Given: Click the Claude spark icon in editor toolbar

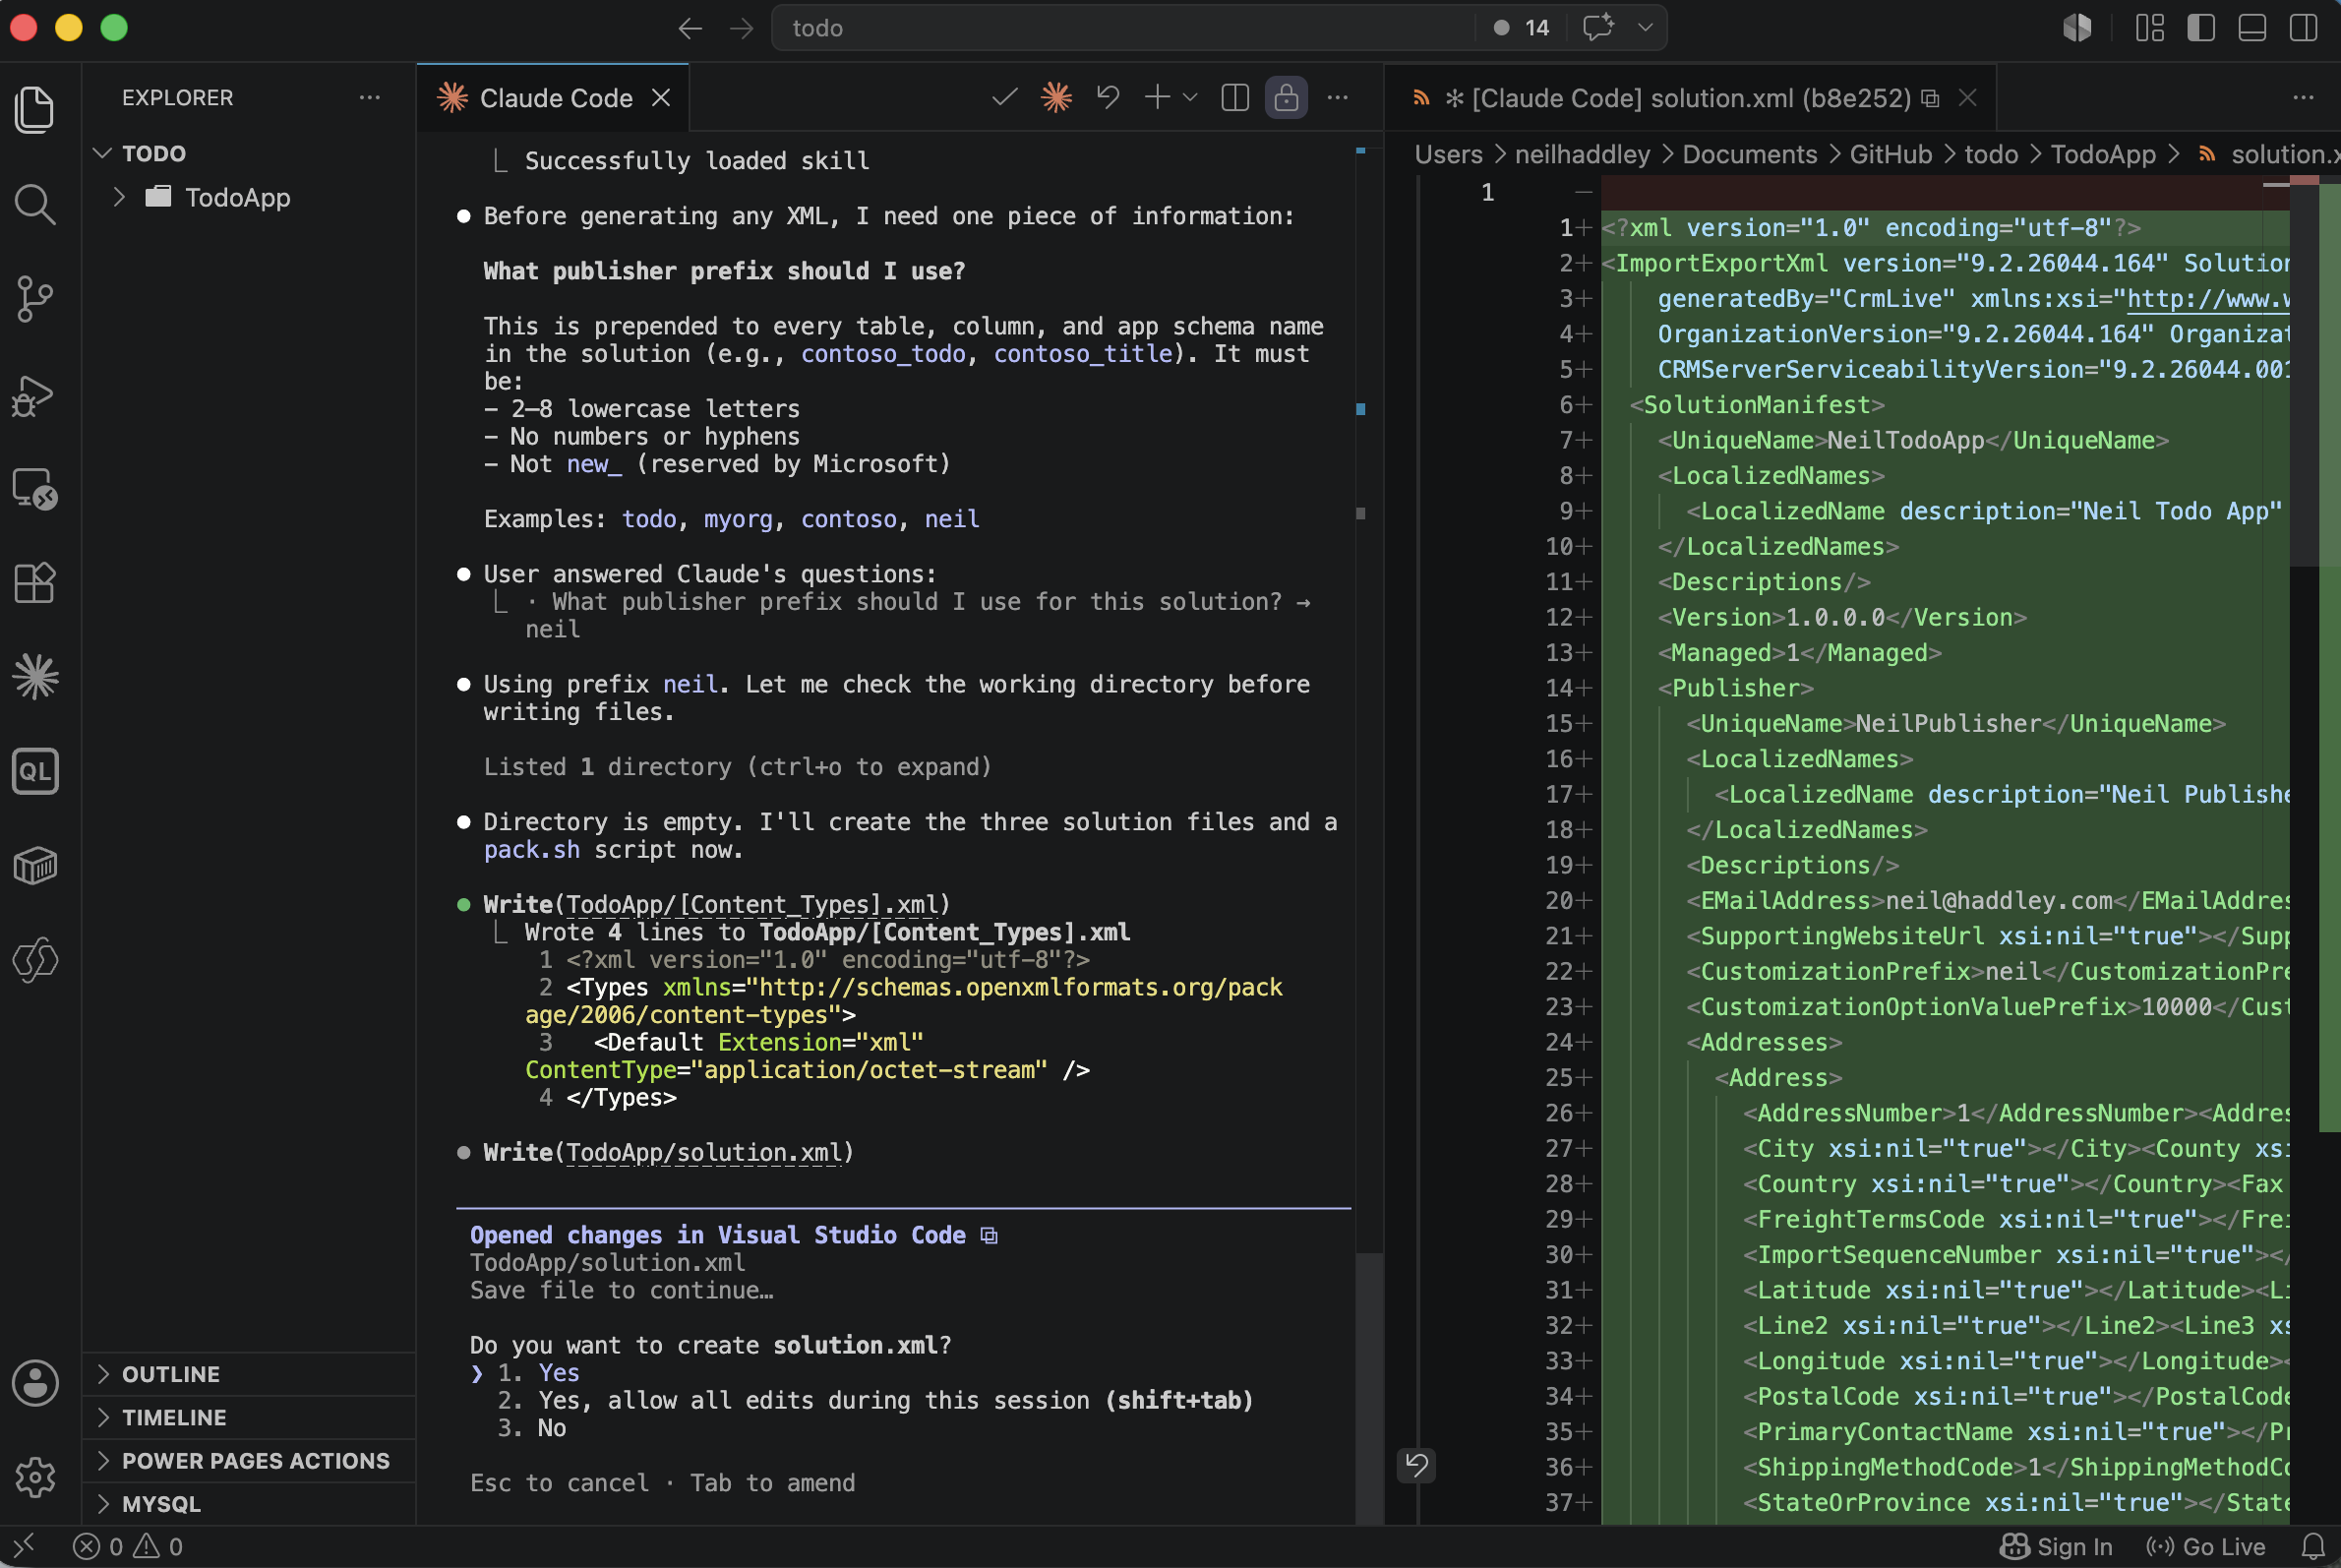Looking at the screenshot, I should [1056, 97].
